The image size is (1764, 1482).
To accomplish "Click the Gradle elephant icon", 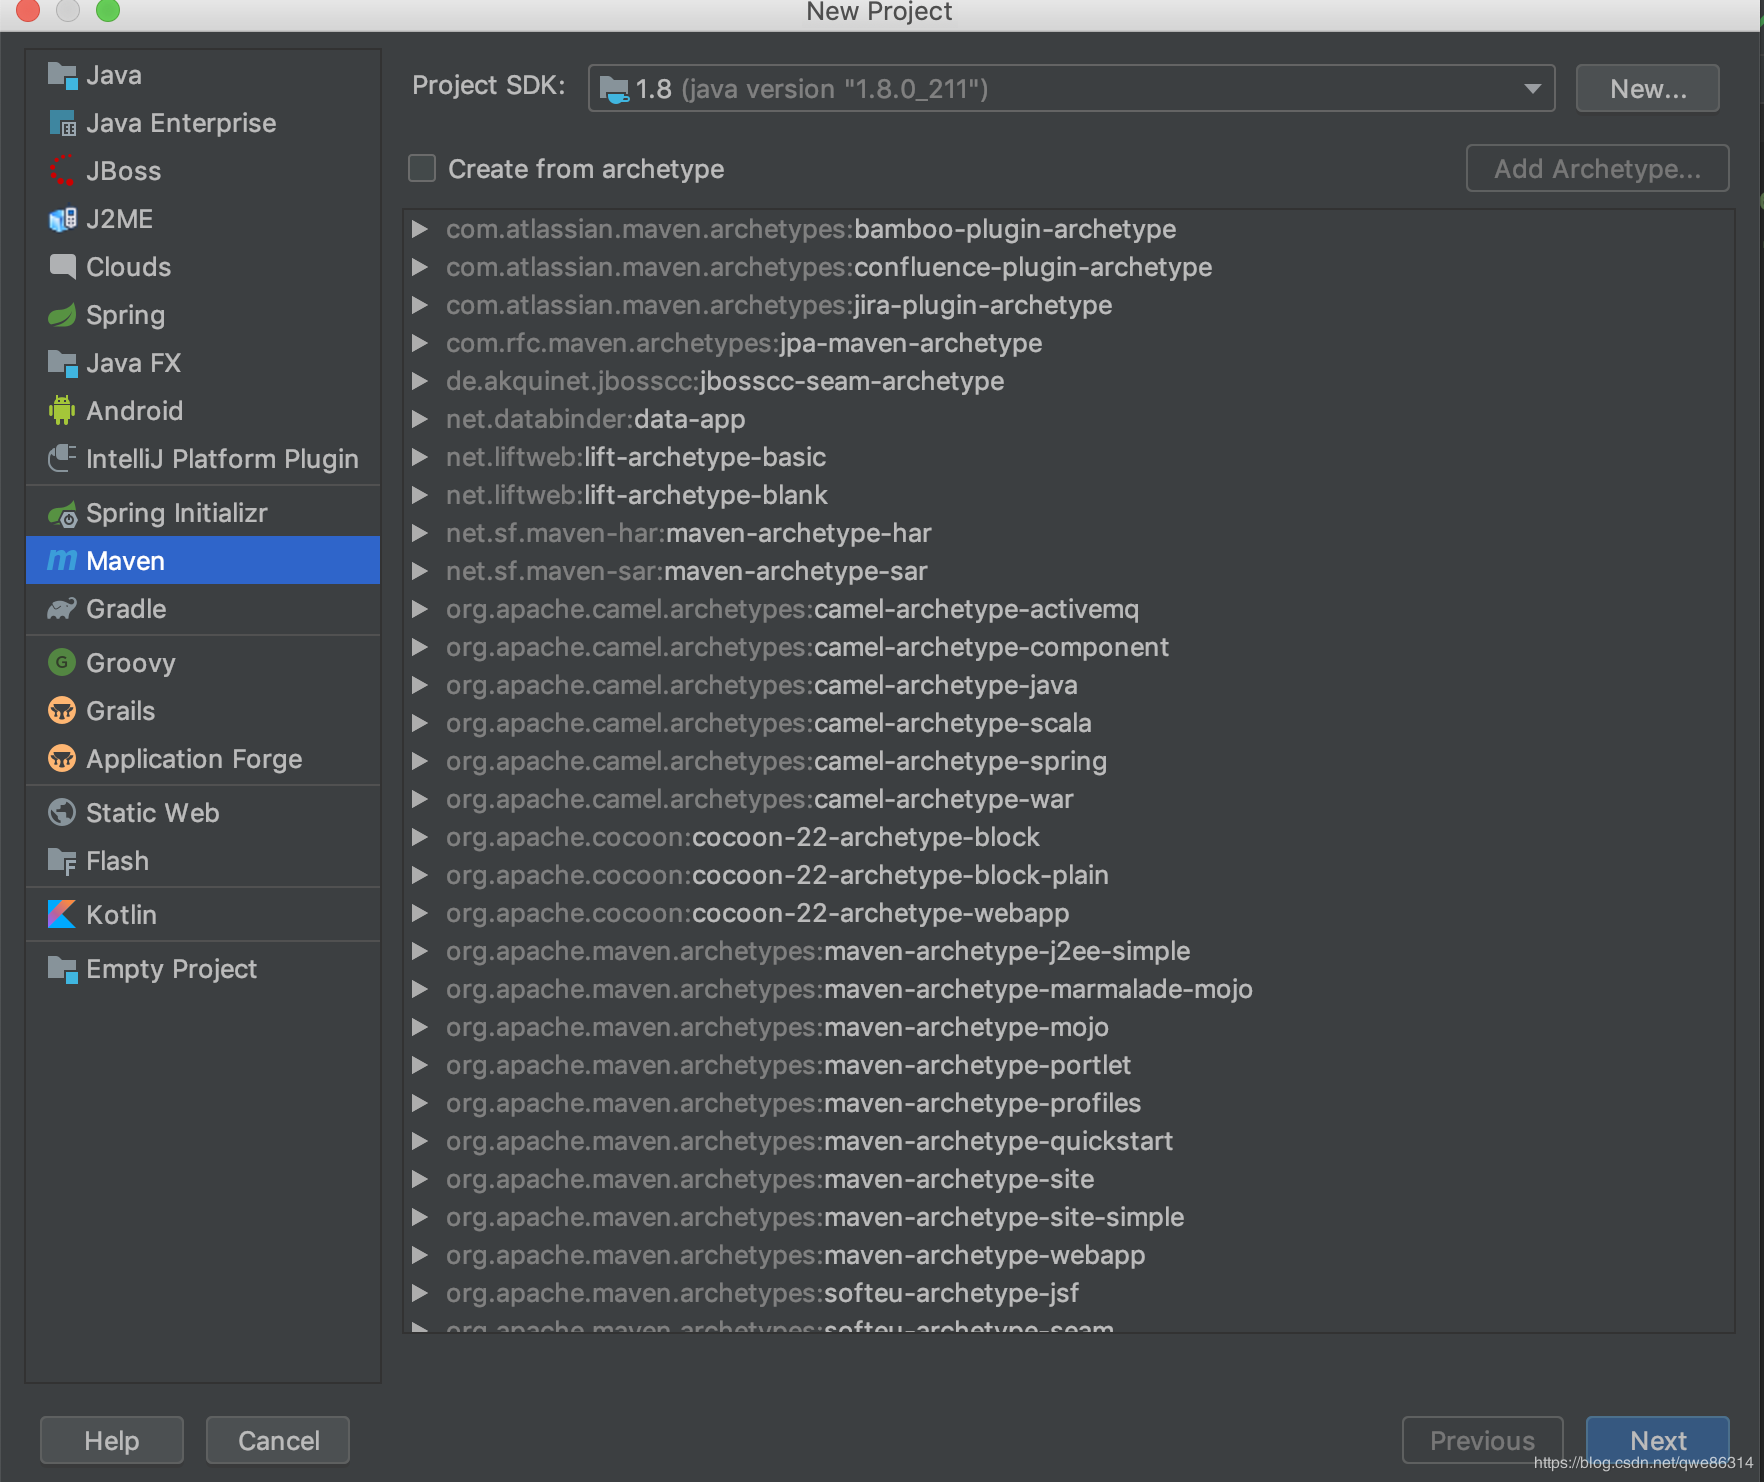I will 62,609.
